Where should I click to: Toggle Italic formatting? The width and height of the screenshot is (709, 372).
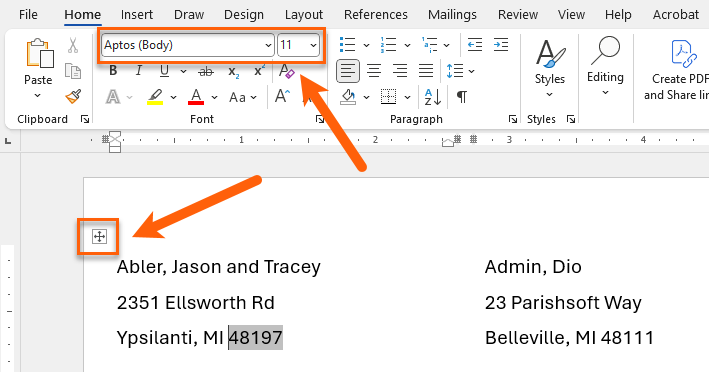(x=139, y=71)
